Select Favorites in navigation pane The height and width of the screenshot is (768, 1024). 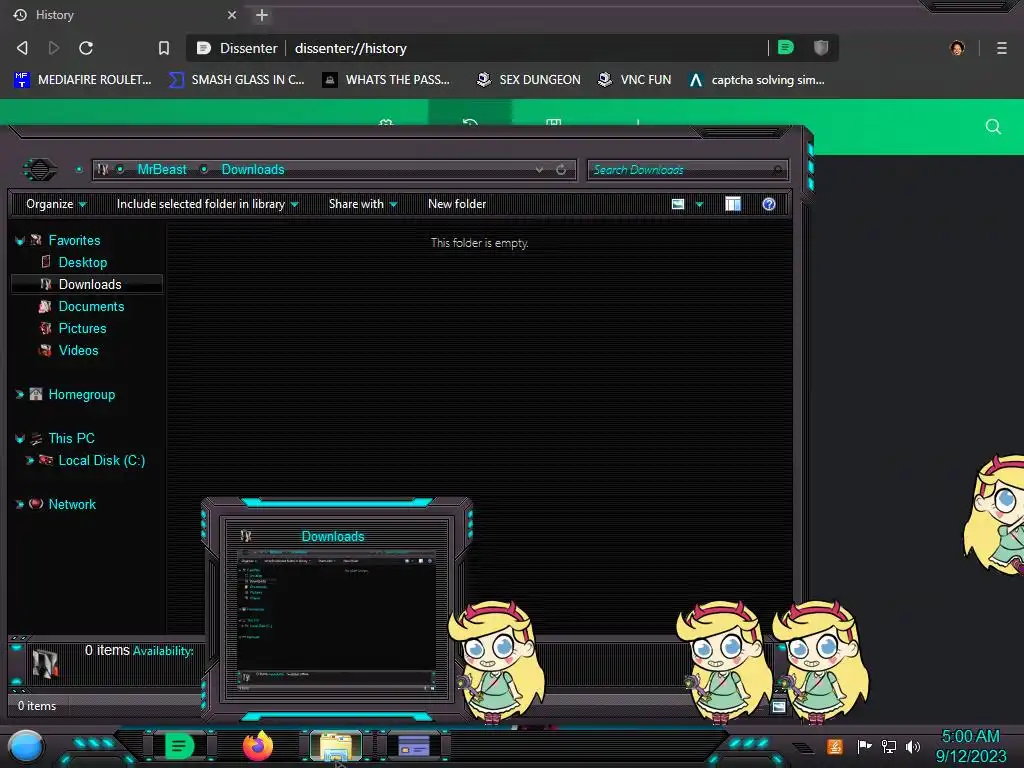click(74, 240)
